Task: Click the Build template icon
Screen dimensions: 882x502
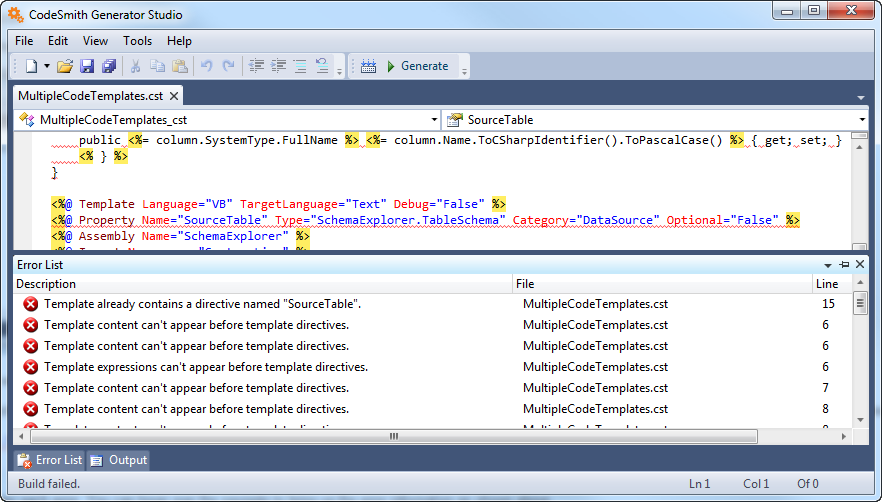Action: [368, 66]
